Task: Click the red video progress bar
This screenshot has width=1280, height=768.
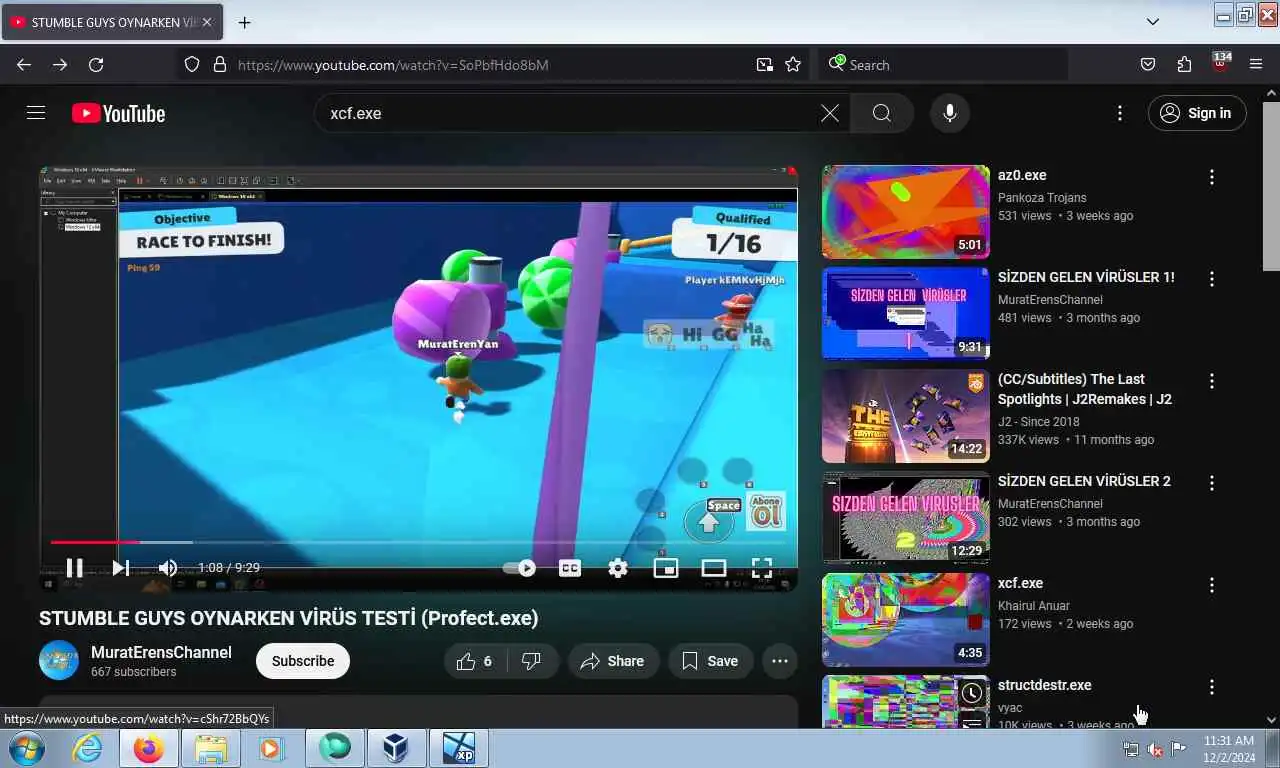Action: pyautogui.click(x=96, y=542)
